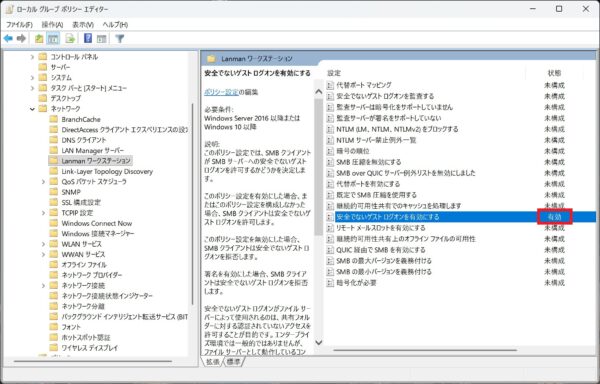Select the サーバー tree item
600x384 pixels.
click(60, 67)
